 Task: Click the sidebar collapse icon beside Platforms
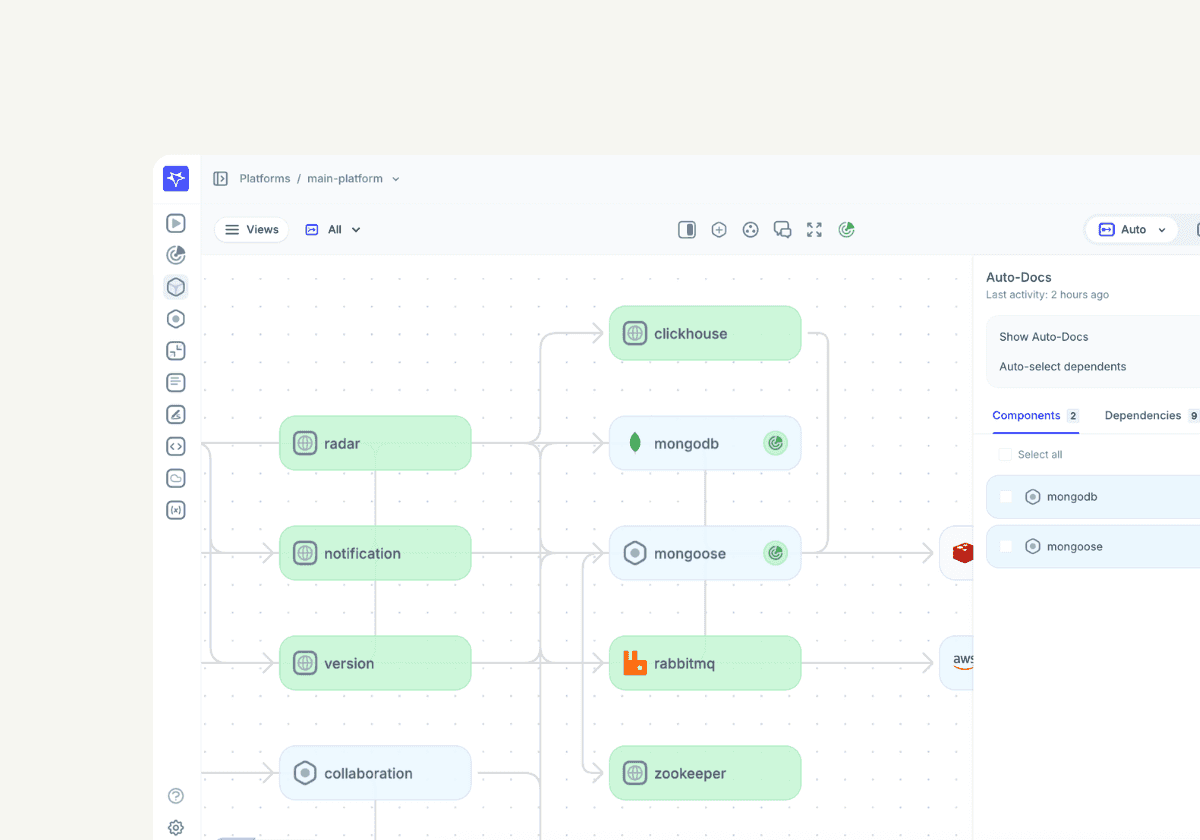(x=221, y=179)
